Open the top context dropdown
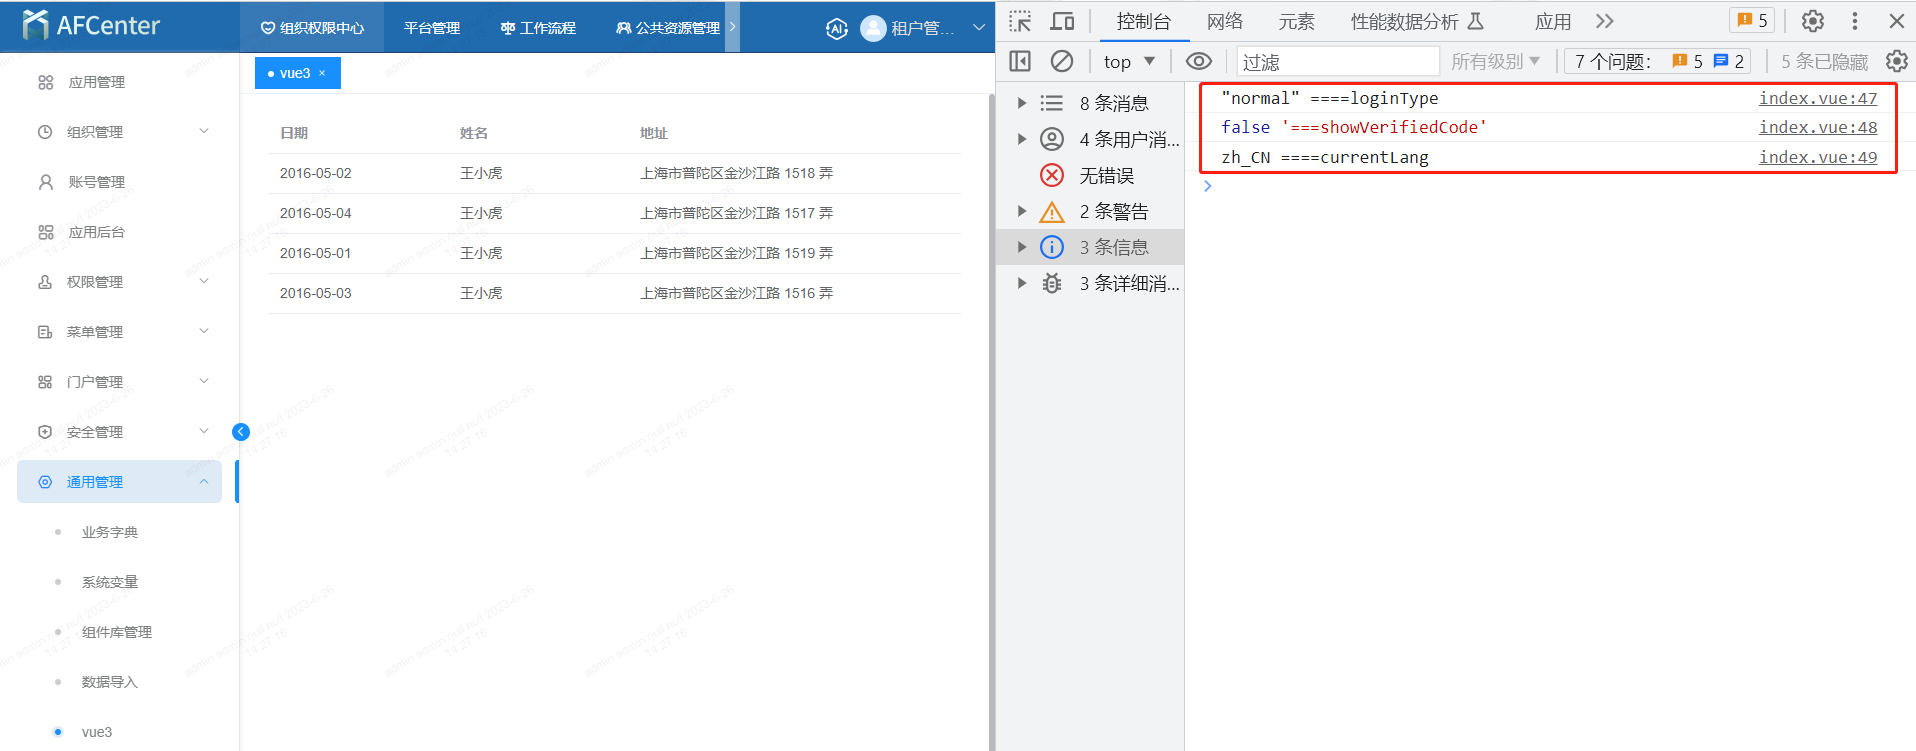Image resolution: width=1916 pixels, height=751 pixels. click(x=1129, y=62)
